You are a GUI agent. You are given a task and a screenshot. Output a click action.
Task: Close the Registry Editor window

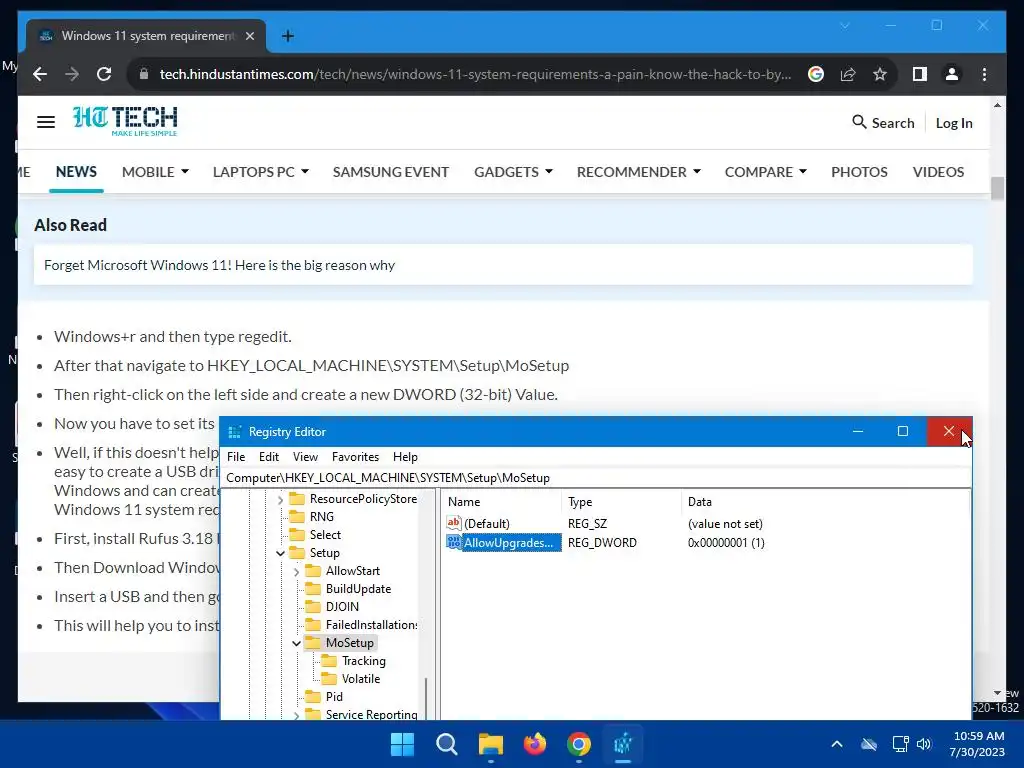click(x=949, y=431)
